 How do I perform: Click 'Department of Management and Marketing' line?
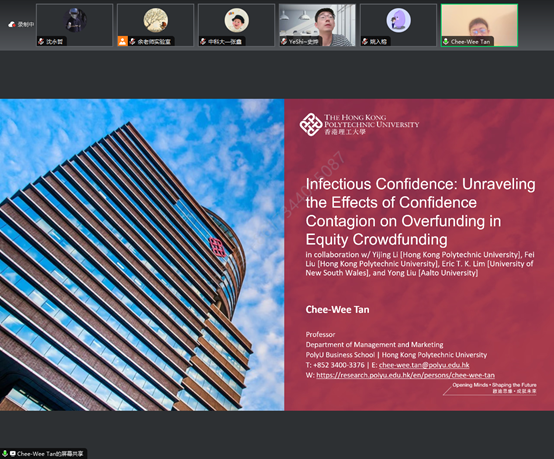(x=375, y=345)
